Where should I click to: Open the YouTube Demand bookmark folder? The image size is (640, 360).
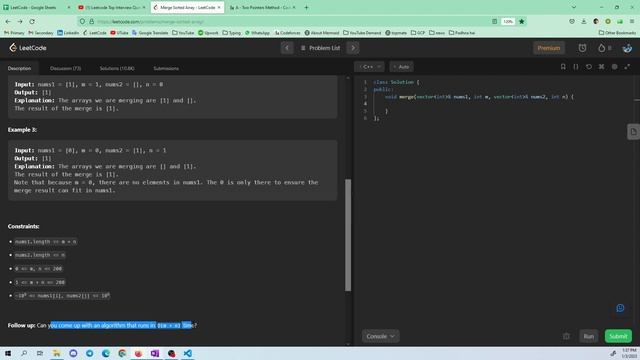pos(362,33)
